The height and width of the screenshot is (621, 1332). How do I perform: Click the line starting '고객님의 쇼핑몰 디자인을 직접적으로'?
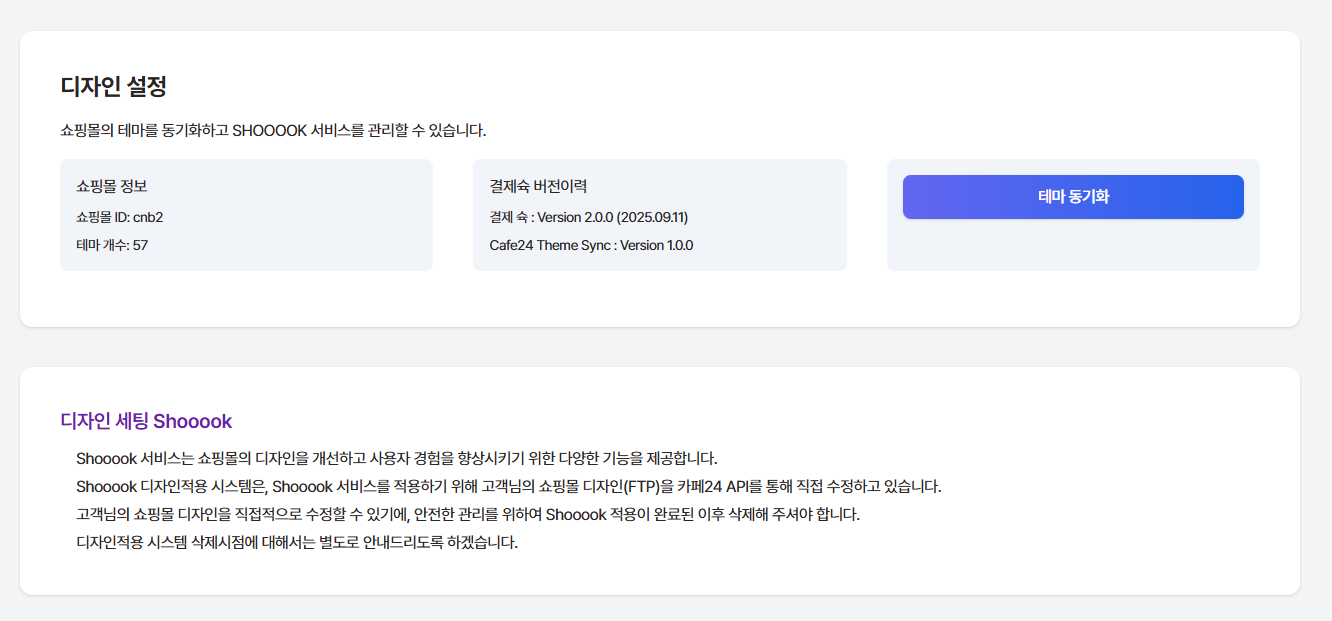467,515
